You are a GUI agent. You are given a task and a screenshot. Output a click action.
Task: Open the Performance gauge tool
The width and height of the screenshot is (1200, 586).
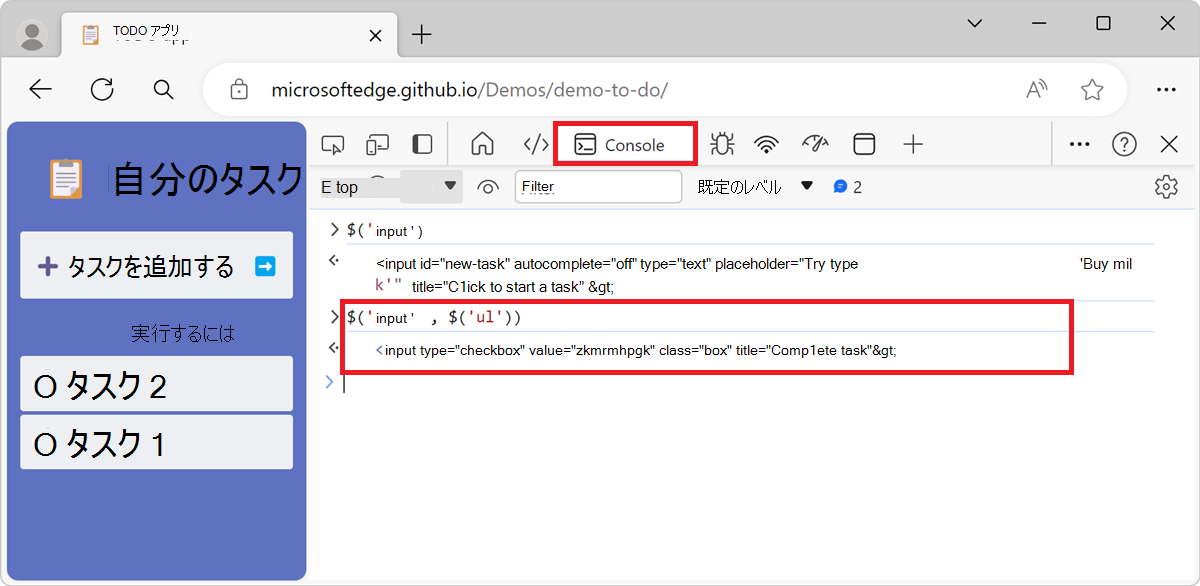coord(815,143)
